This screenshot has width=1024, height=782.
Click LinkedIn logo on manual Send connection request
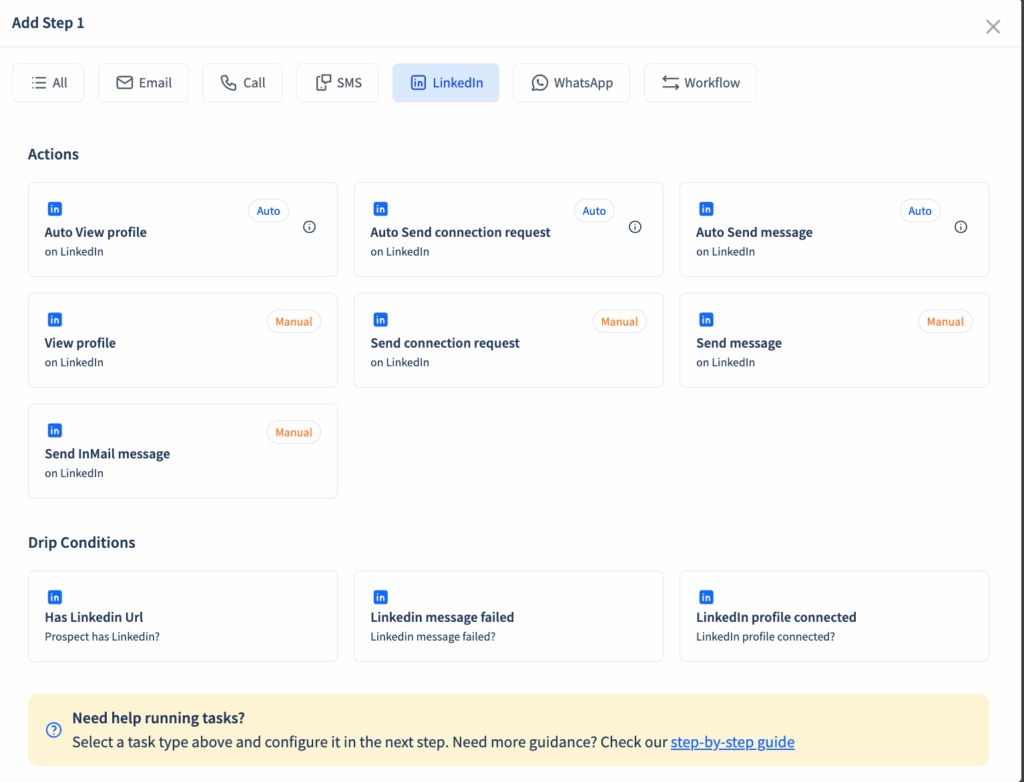[x=381, y=319]
